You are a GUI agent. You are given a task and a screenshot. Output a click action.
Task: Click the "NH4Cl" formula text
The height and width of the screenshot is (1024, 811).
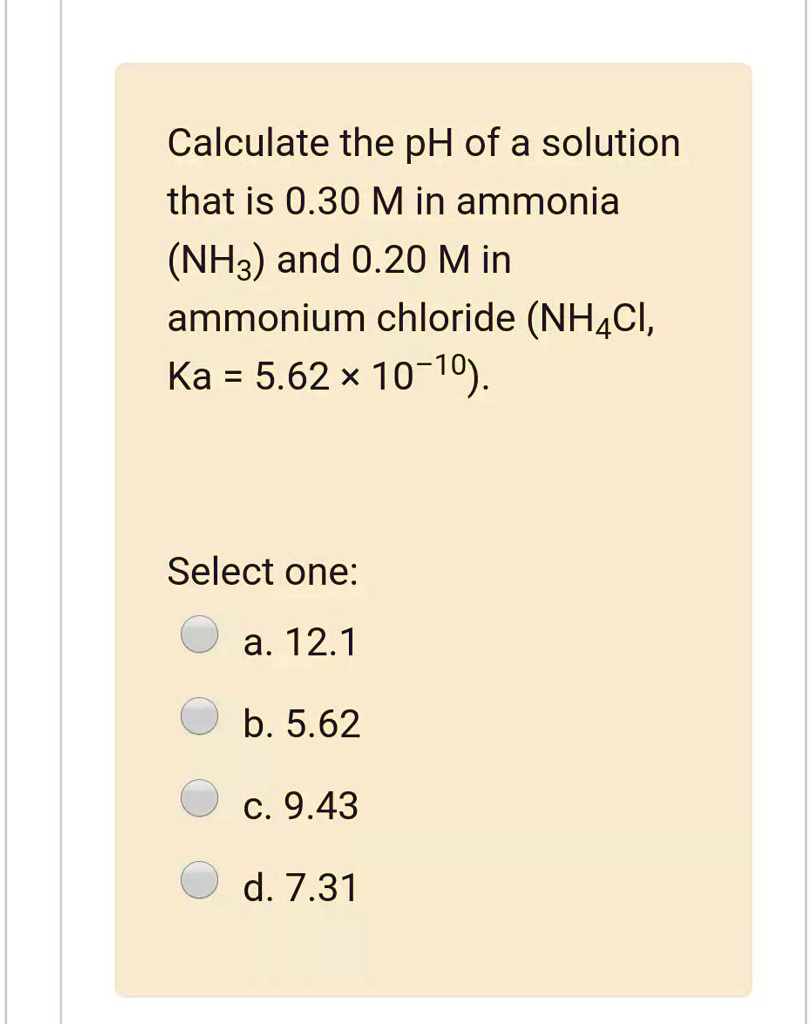tap(591, 320)
